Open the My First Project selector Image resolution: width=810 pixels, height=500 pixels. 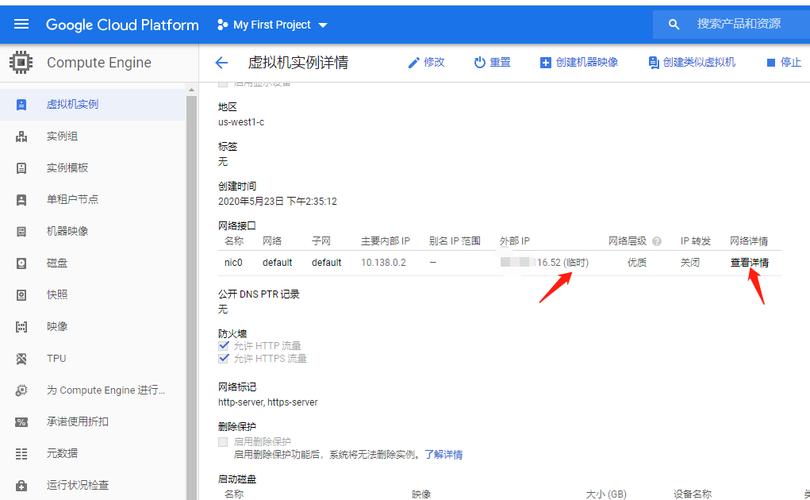tap(272, 25)
